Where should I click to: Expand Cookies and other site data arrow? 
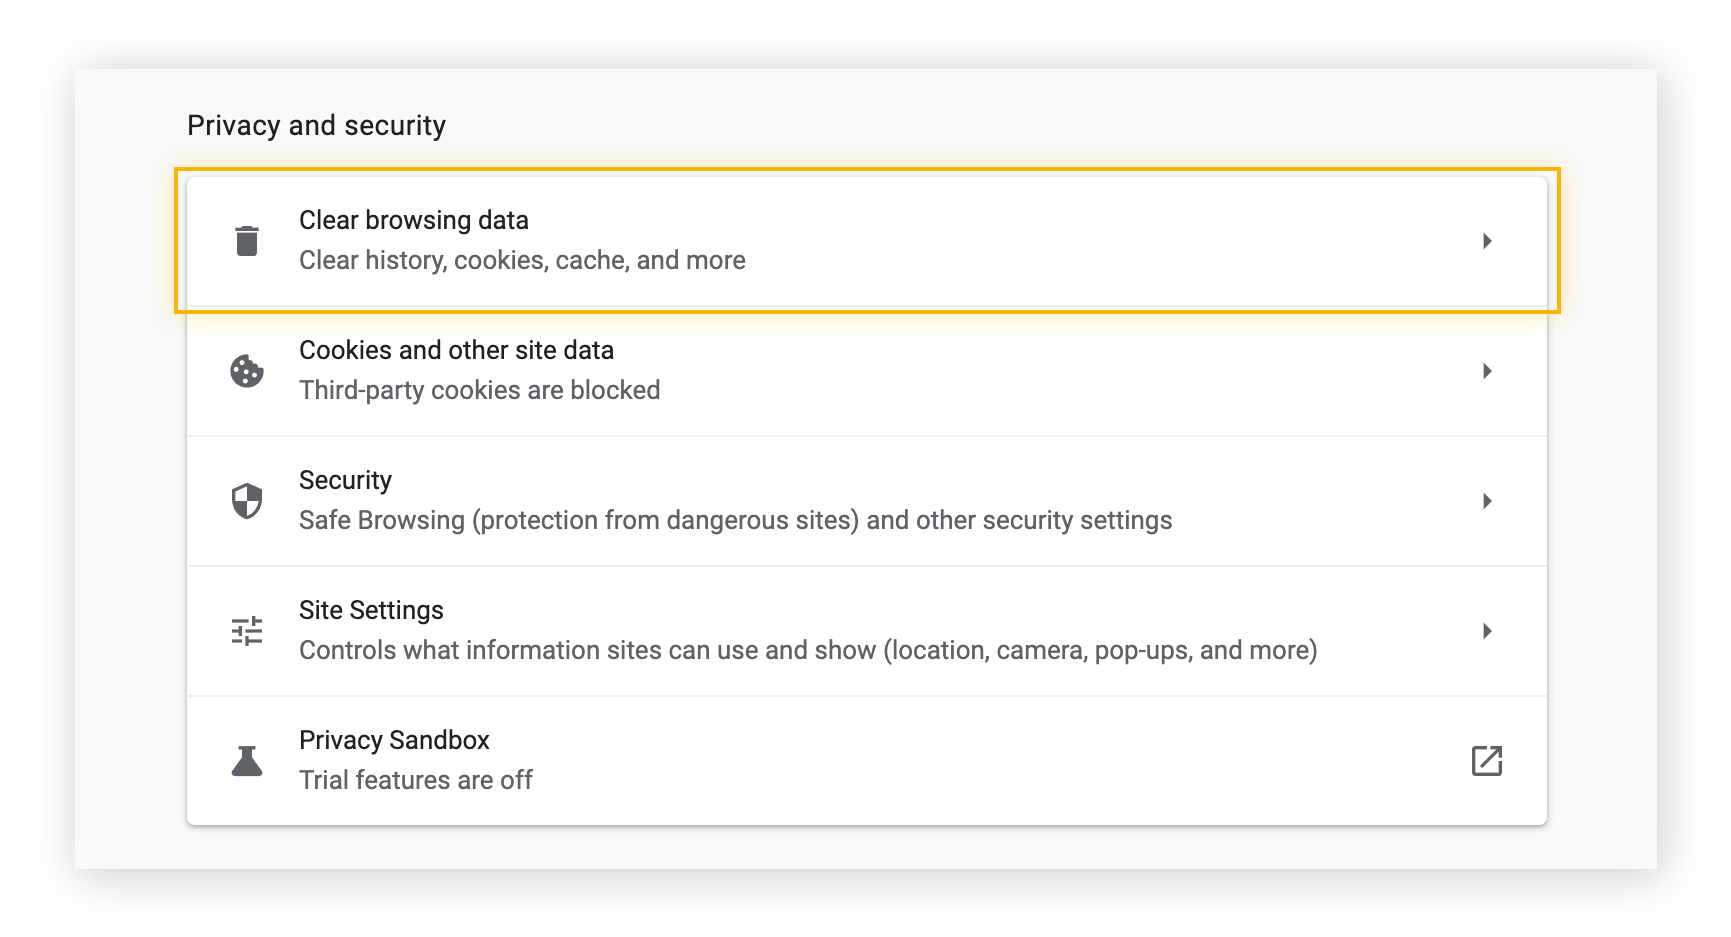(x=1487, y=371)
